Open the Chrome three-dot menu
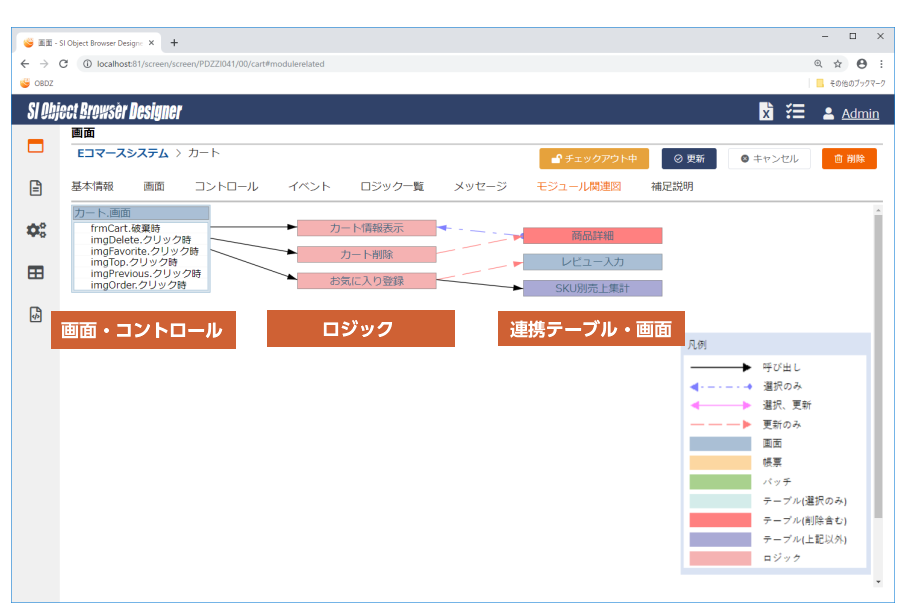The height and width of the screenshot is (603, 900). click(x=880, y=63)
